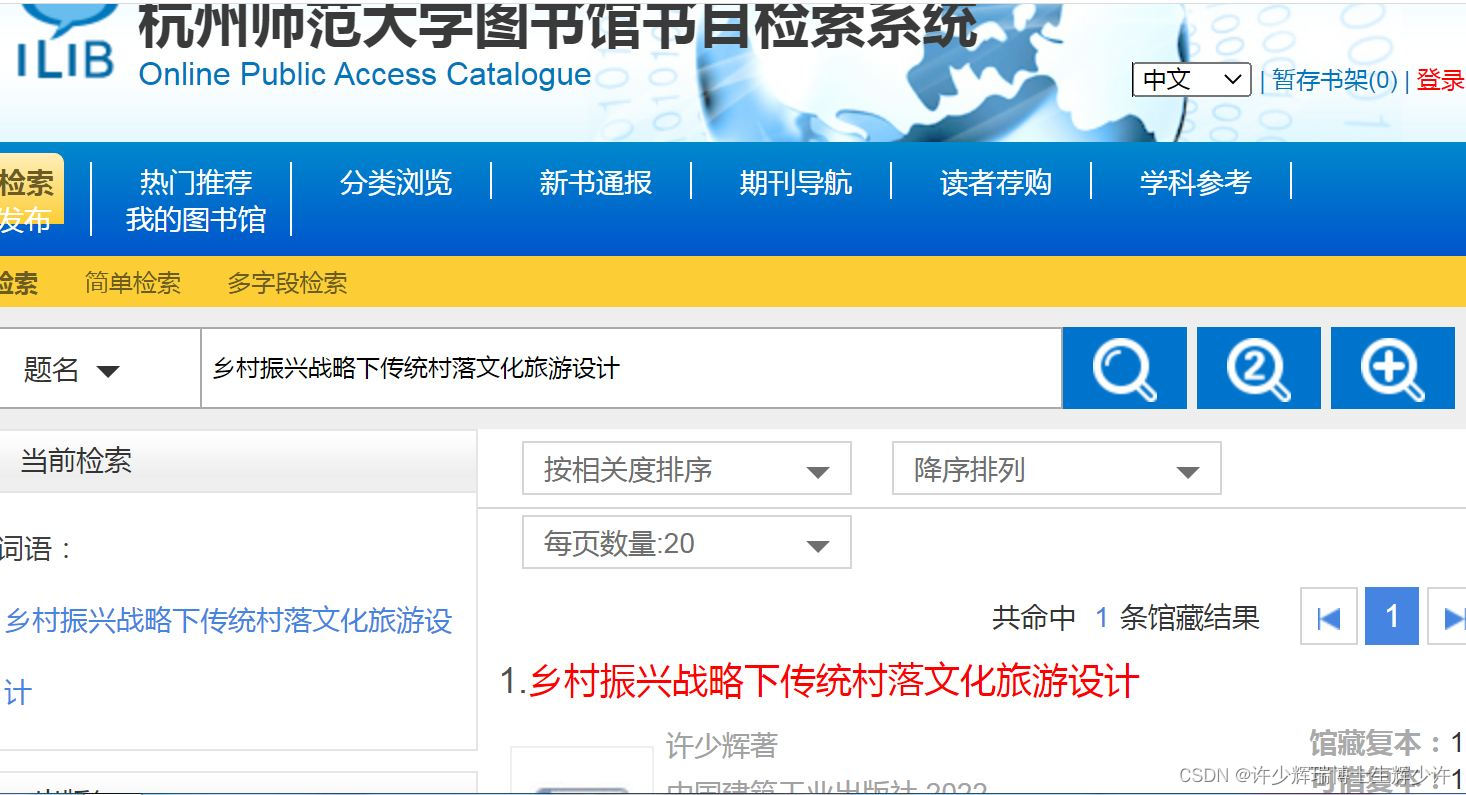Click the Online Public Access Catalogue subtitle
The image size is (1466, 795).
tap(365, 75)
